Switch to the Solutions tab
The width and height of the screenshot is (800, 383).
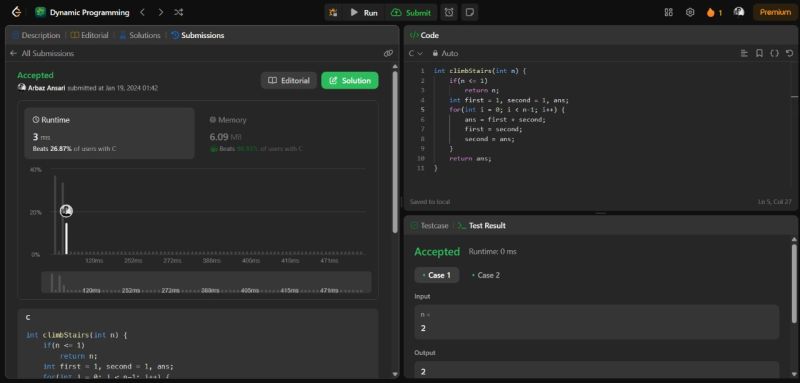coord(140,35)
